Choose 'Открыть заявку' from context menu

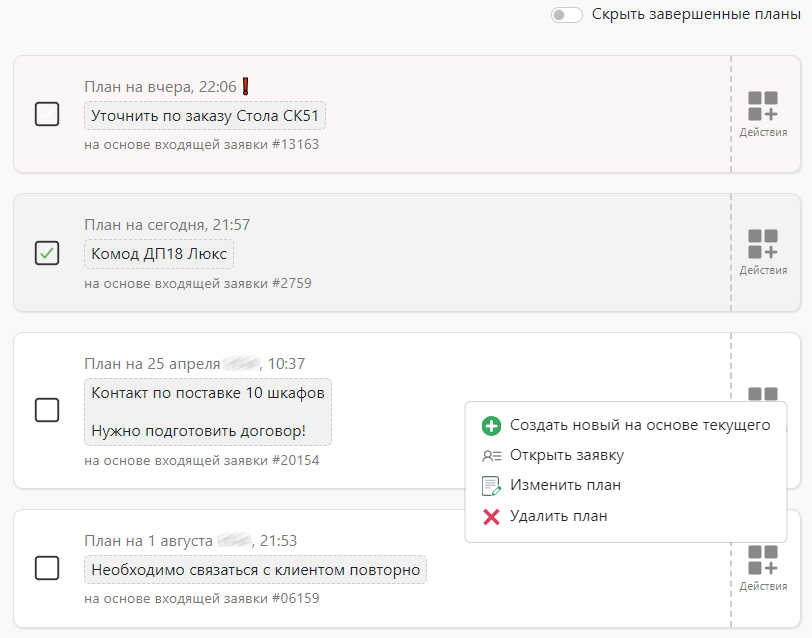pos(567,455)
